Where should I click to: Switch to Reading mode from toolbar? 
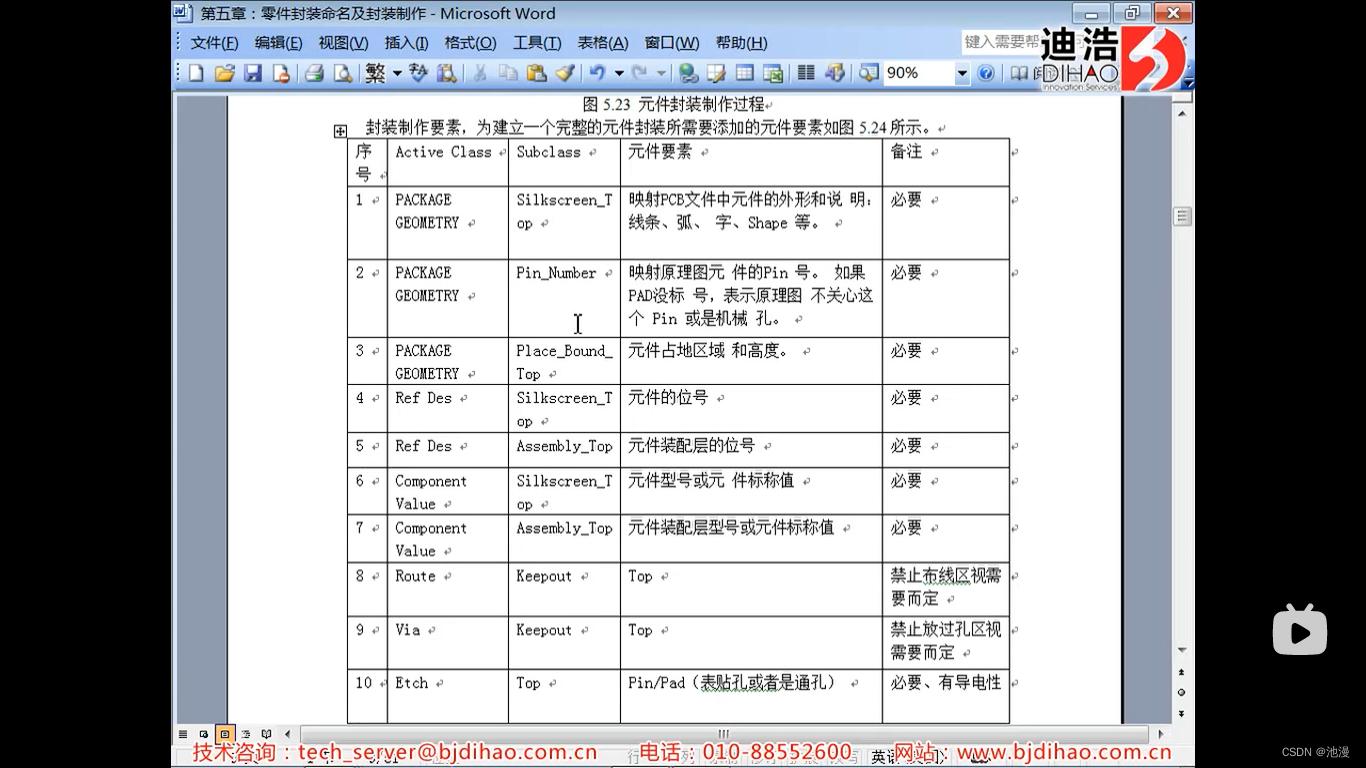pyautogui.click(x=1018, y=73)
